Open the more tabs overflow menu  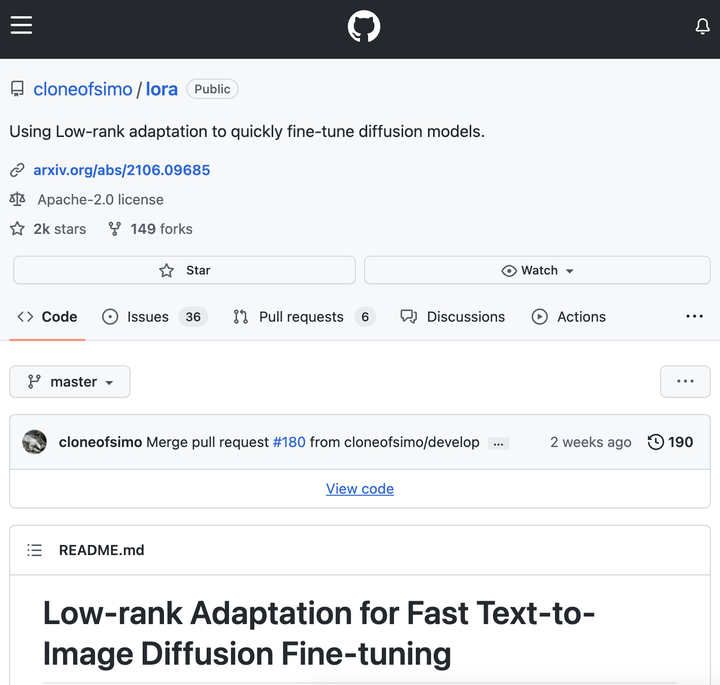(x=694, y=317)
